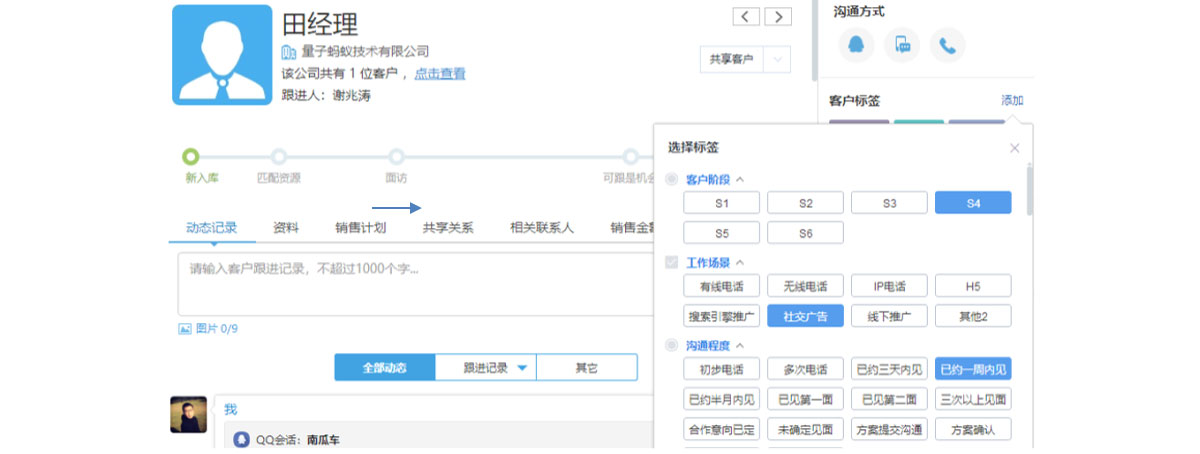Click the company building icon
Image resolution: width=1200 pixels, height=454 pixels.
tap(289, 51)
